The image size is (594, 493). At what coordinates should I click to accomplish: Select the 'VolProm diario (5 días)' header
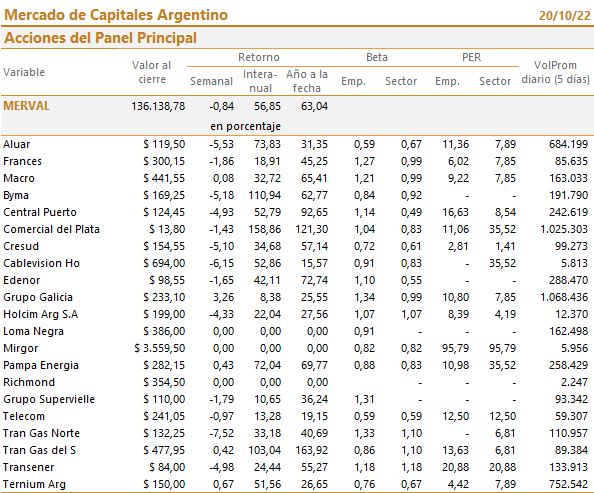[x=555, y=72]
